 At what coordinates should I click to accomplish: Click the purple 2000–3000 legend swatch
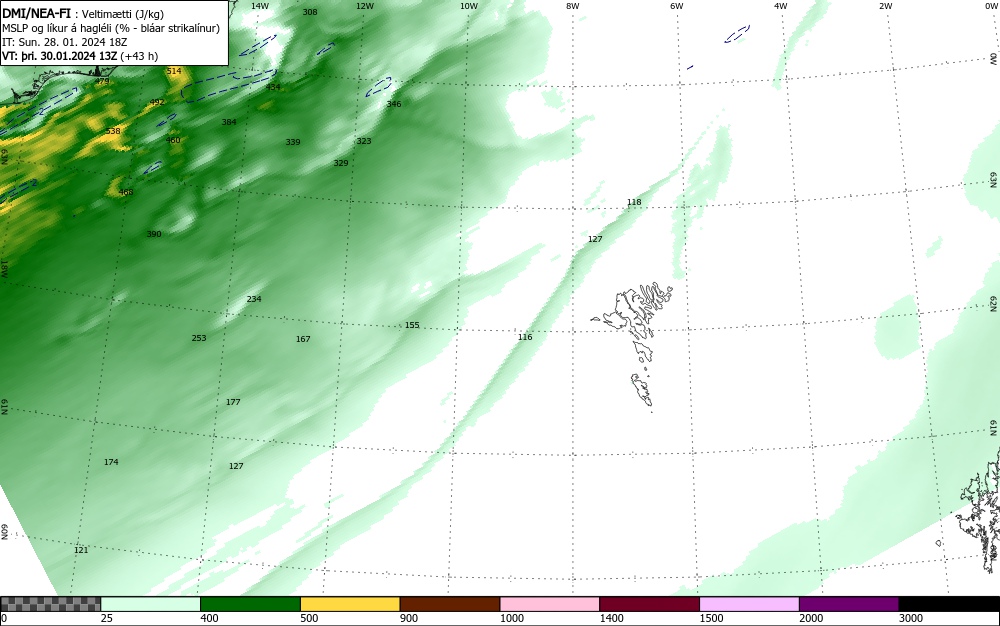pyautogui.click(x=849, y=604)
